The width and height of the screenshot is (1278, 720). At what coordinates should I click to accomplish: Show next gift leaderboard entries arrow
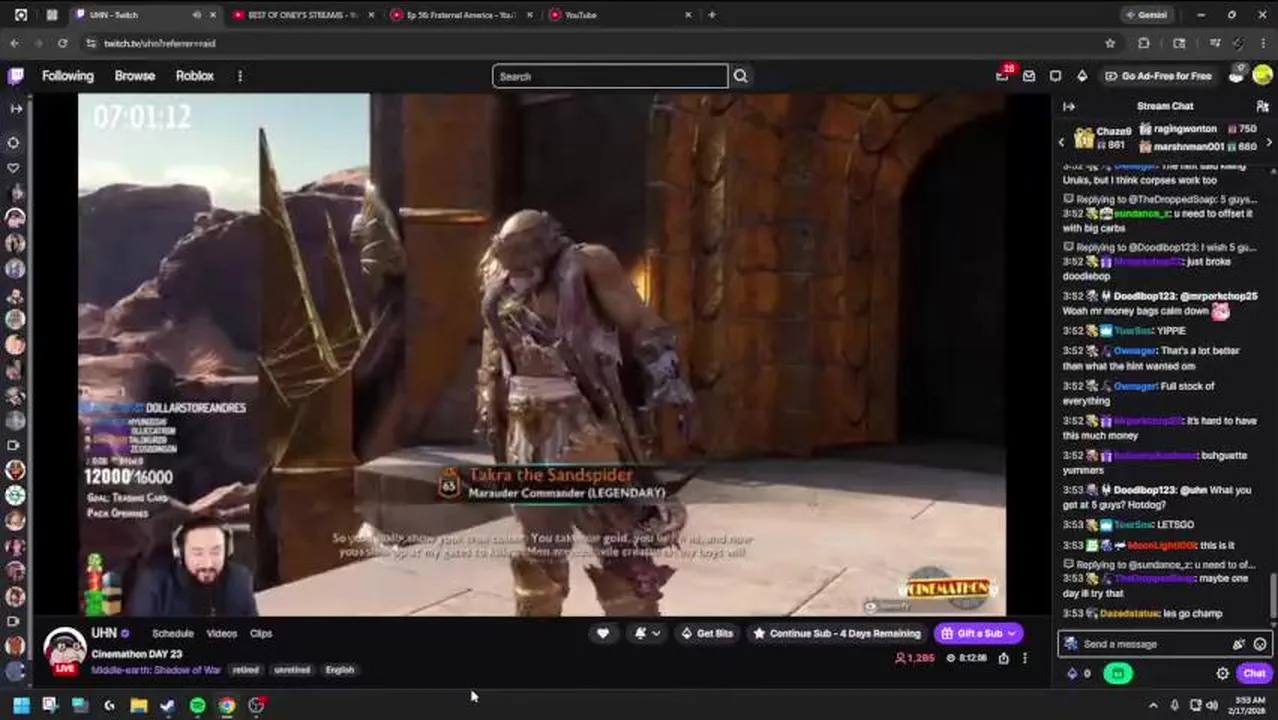pyautogui.click(x=1269, y=142)
